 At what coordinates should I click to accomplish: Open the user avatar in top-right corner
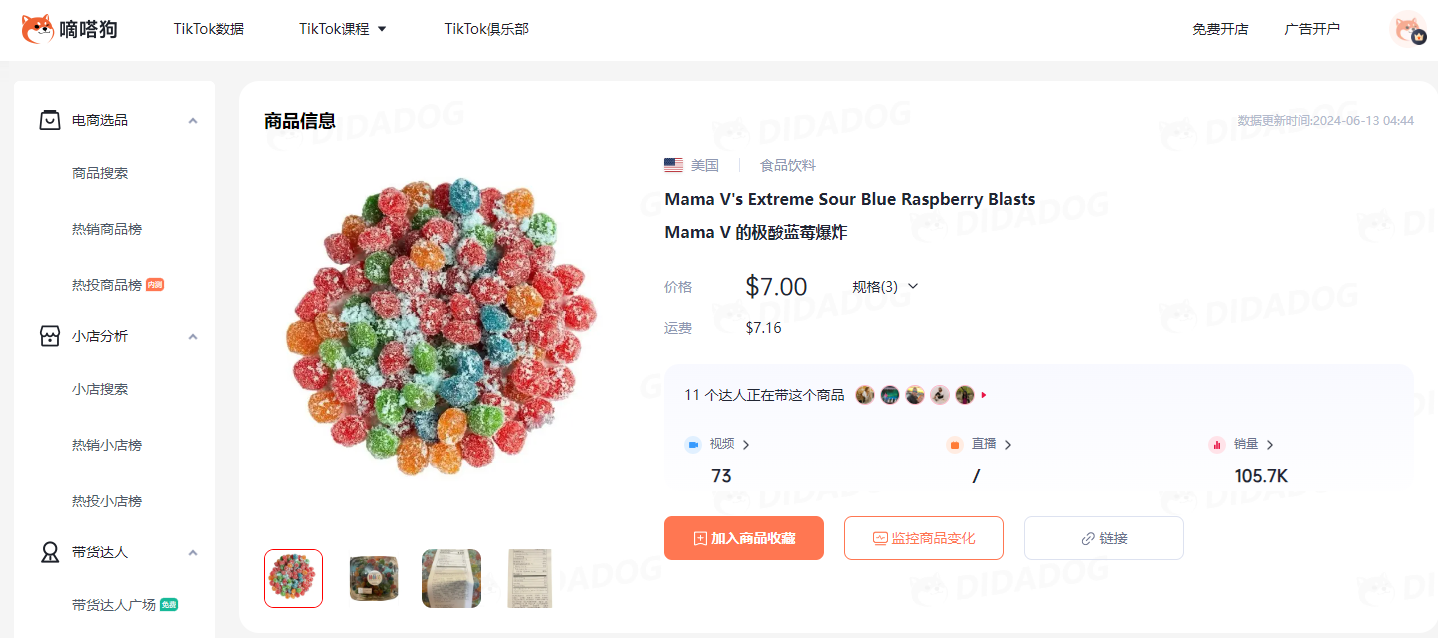(1408, 29)
